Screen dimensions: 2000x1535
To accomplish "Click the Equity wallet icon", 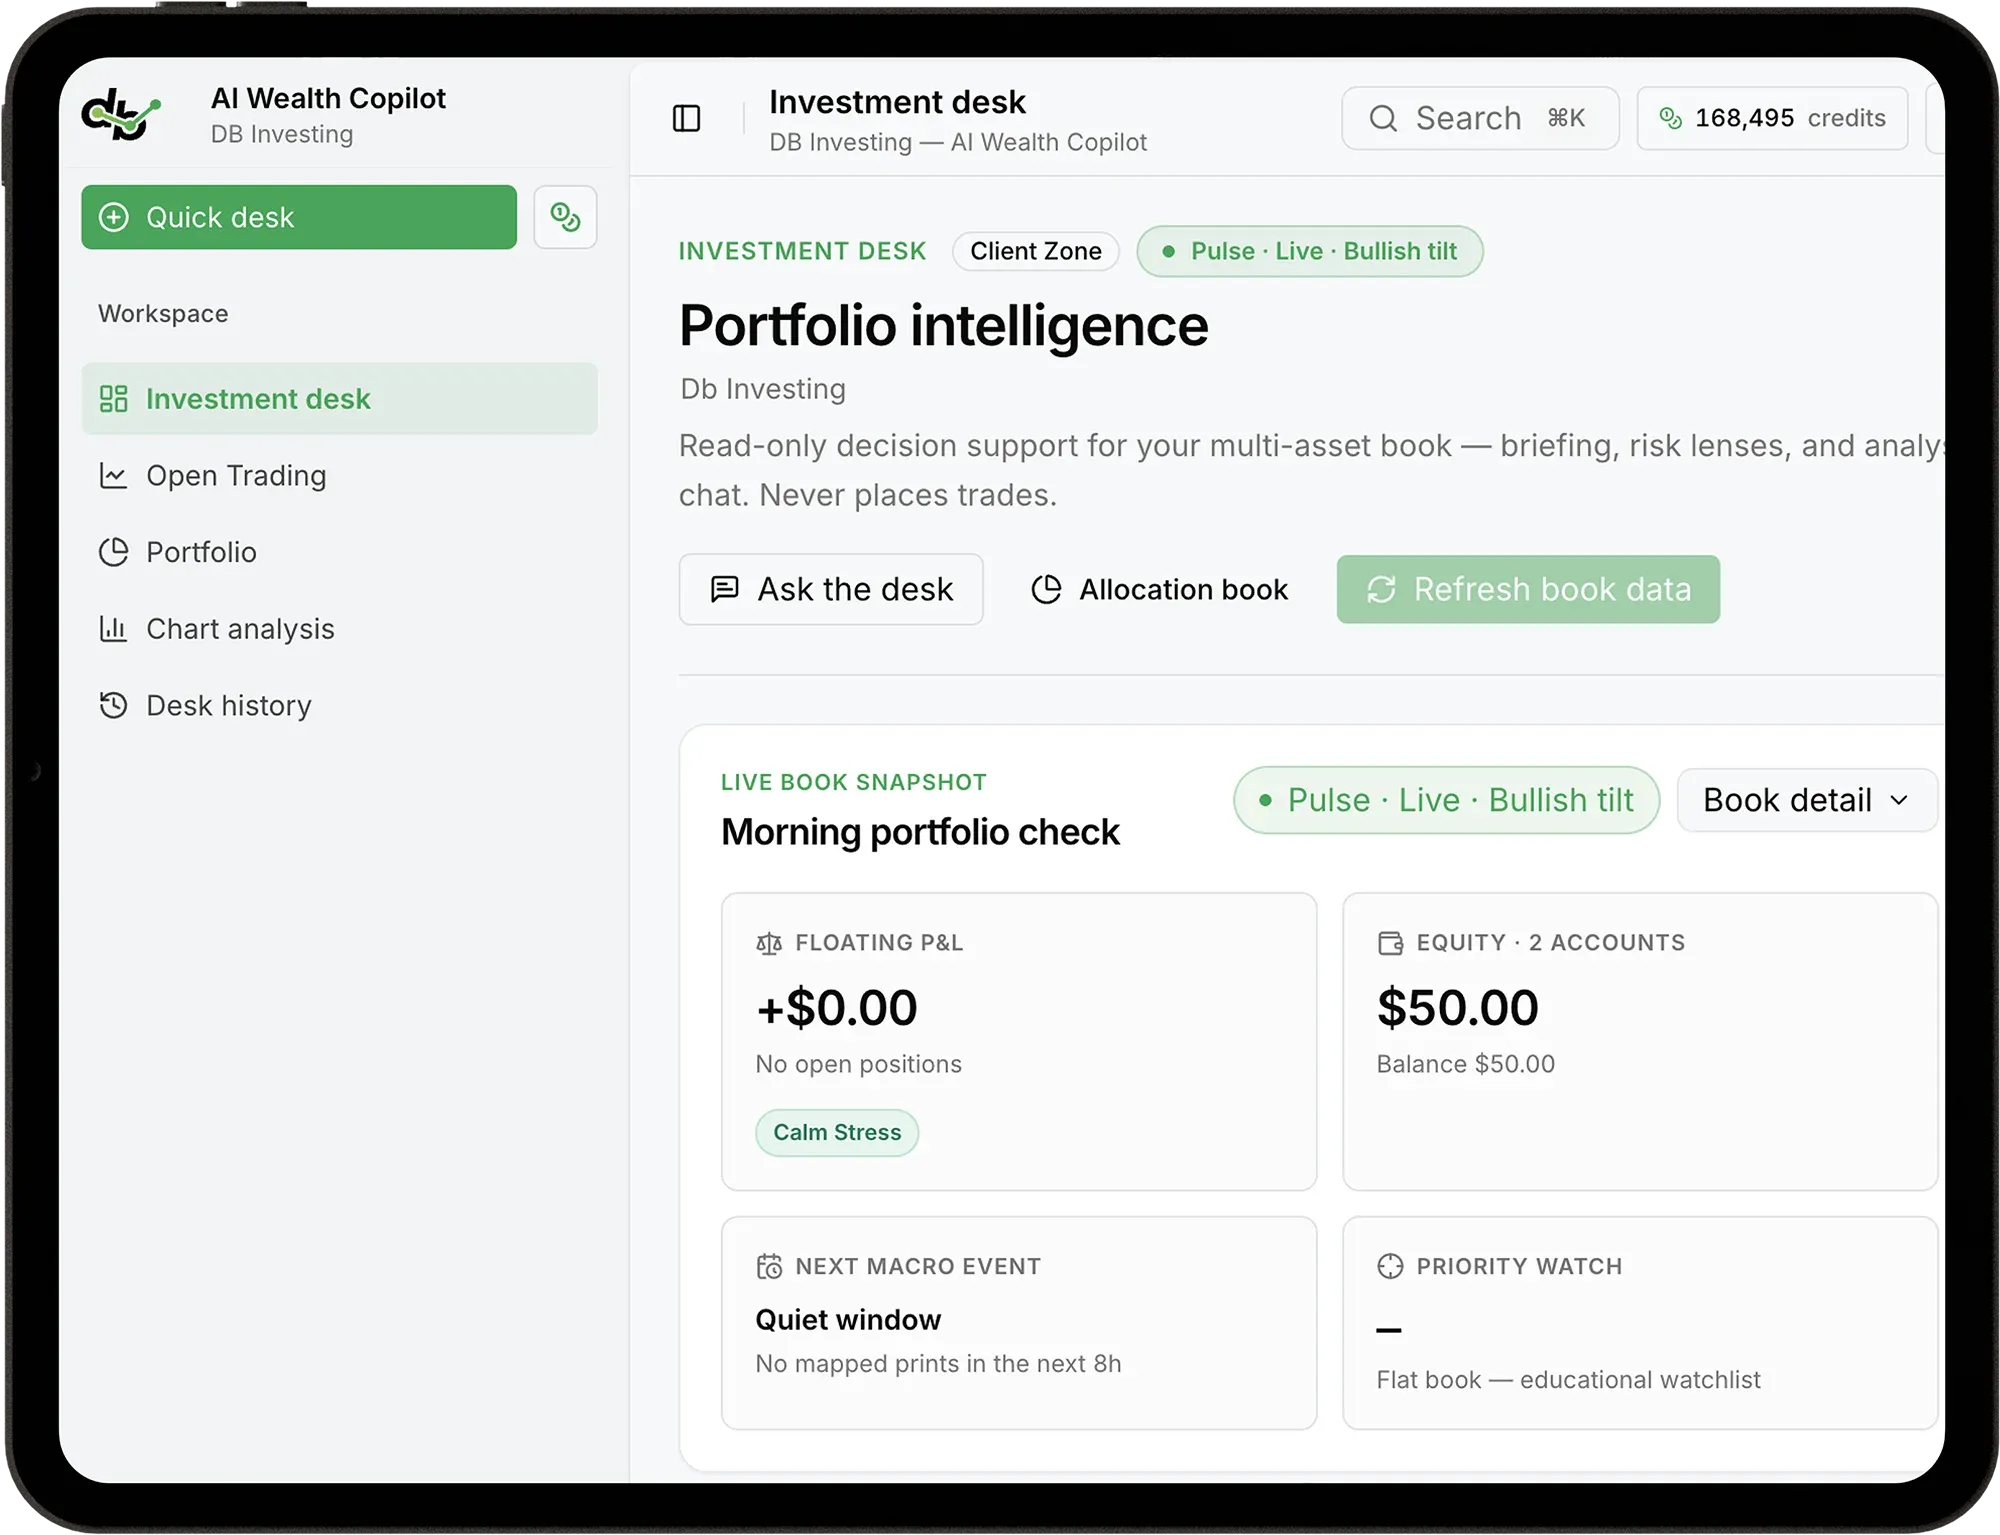I will pyautogui.click(x=1390, y=943).
